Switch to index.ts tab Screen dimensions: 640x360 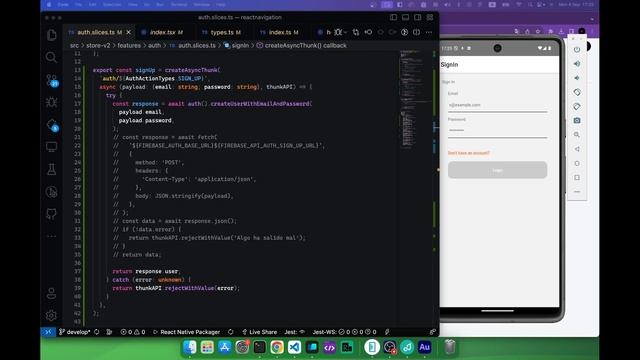click(x=279, y=32)
